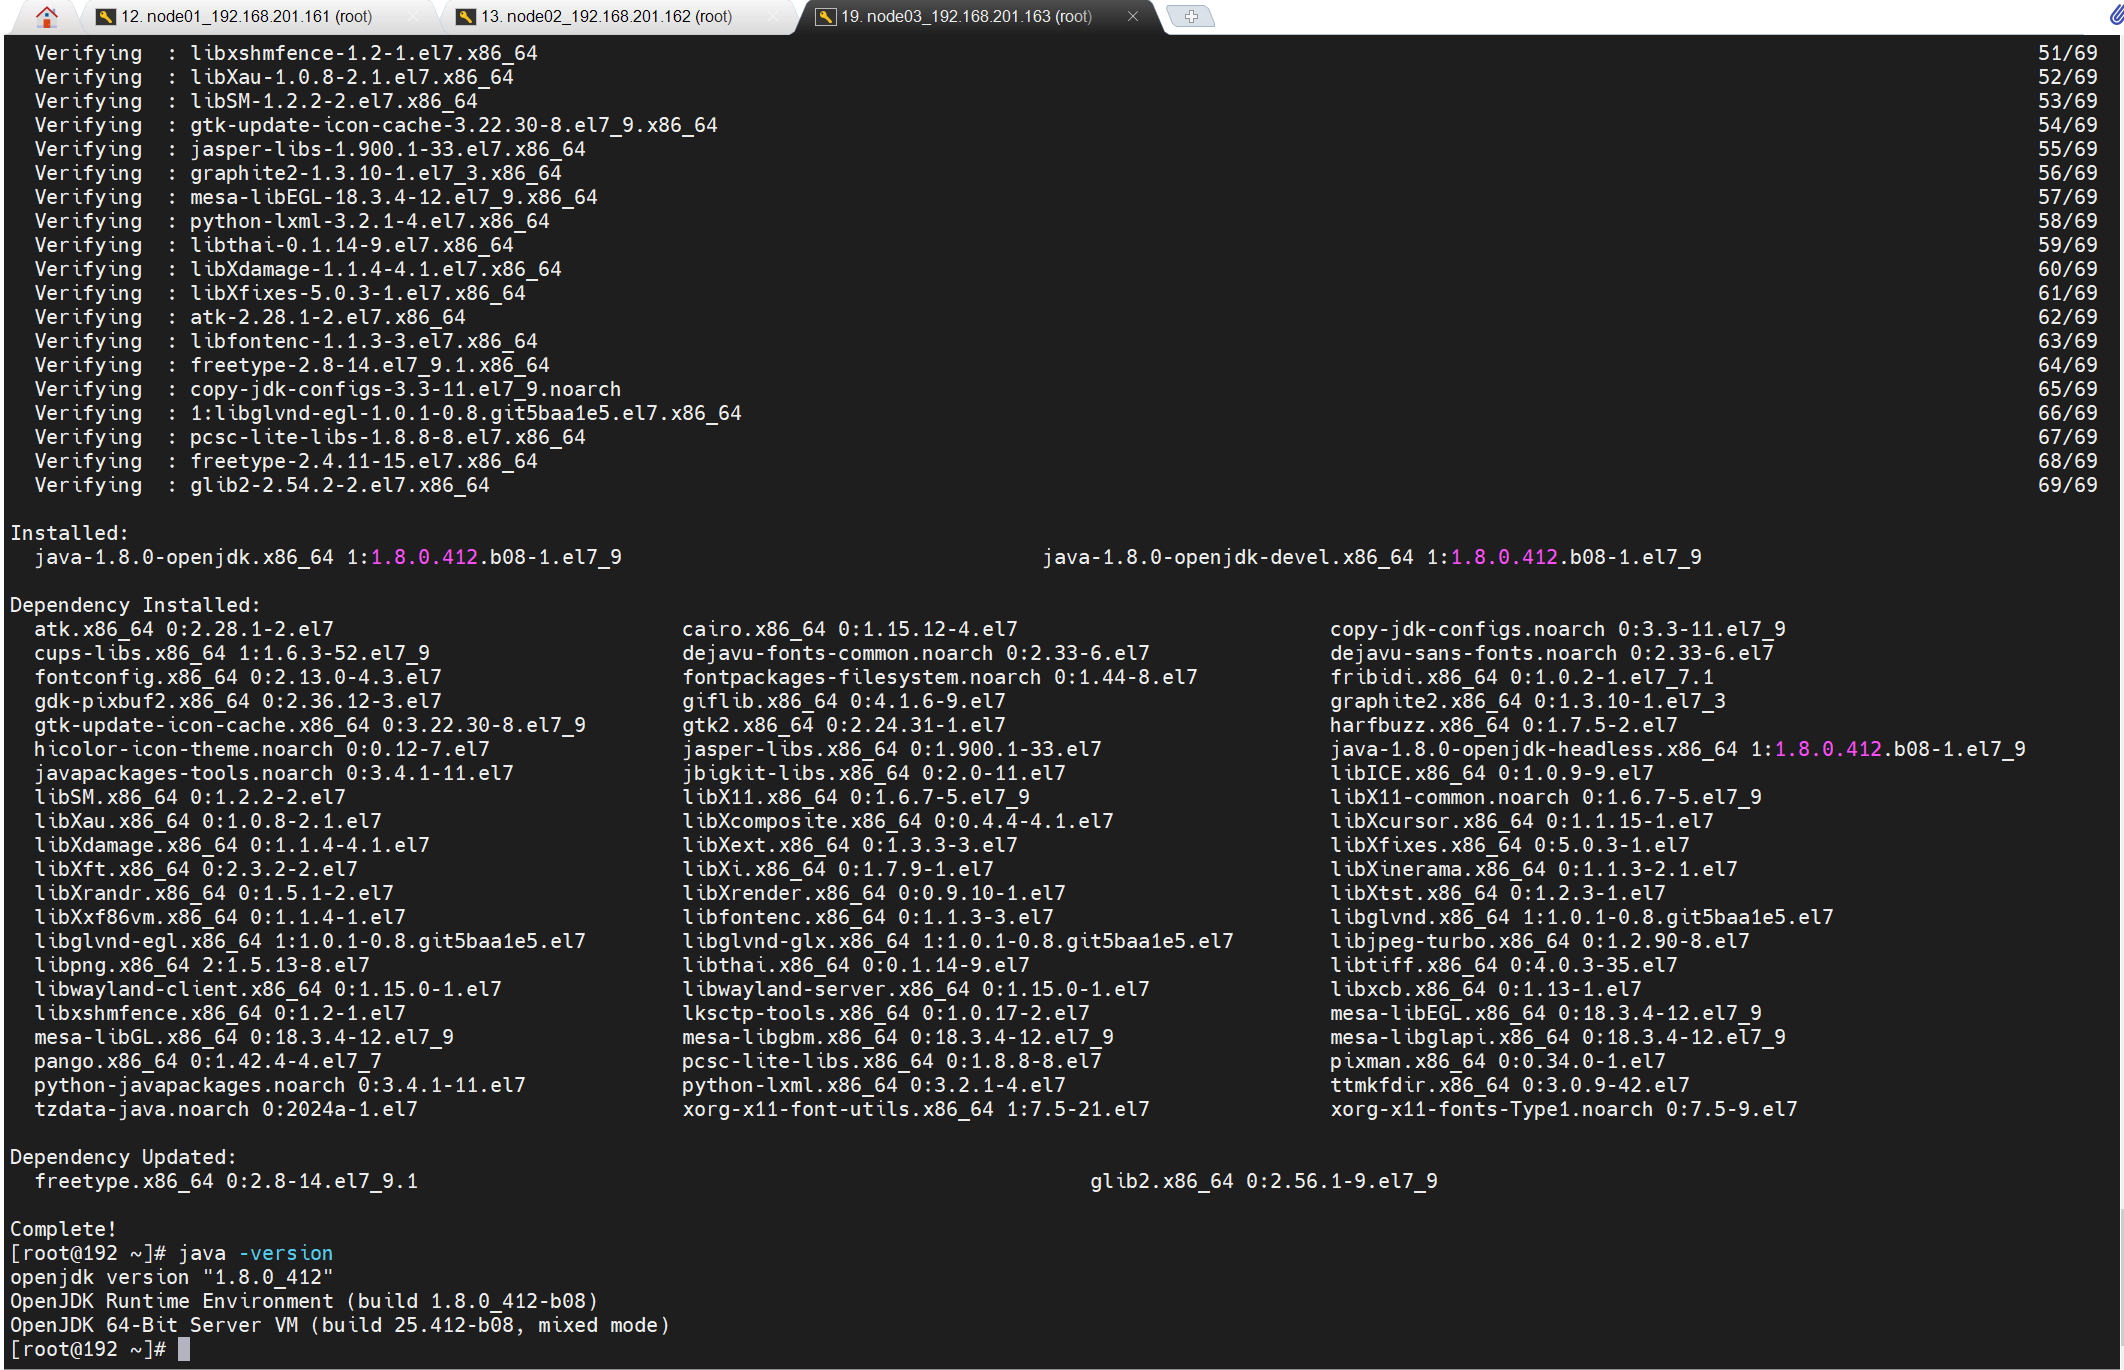Click the 'Dependency Updated:' heading
This screenshot has width=2124, height=1370.
[123, 1157]
